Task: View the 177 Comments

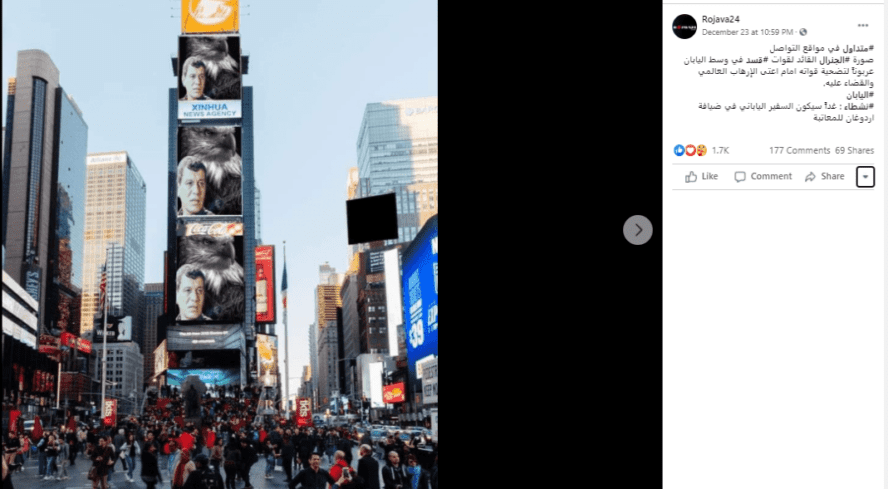Action: (799, 150)
